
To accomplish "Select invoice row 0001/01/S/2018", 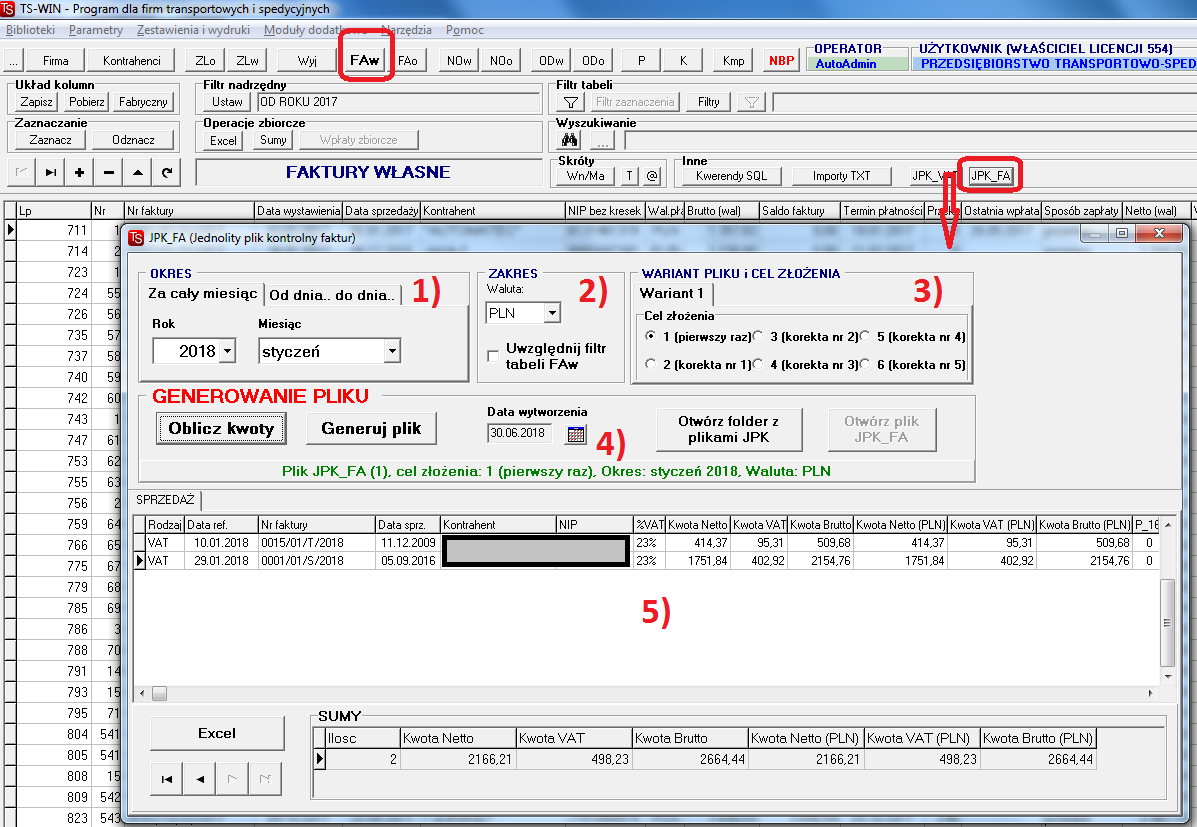I will click(647, 560).
